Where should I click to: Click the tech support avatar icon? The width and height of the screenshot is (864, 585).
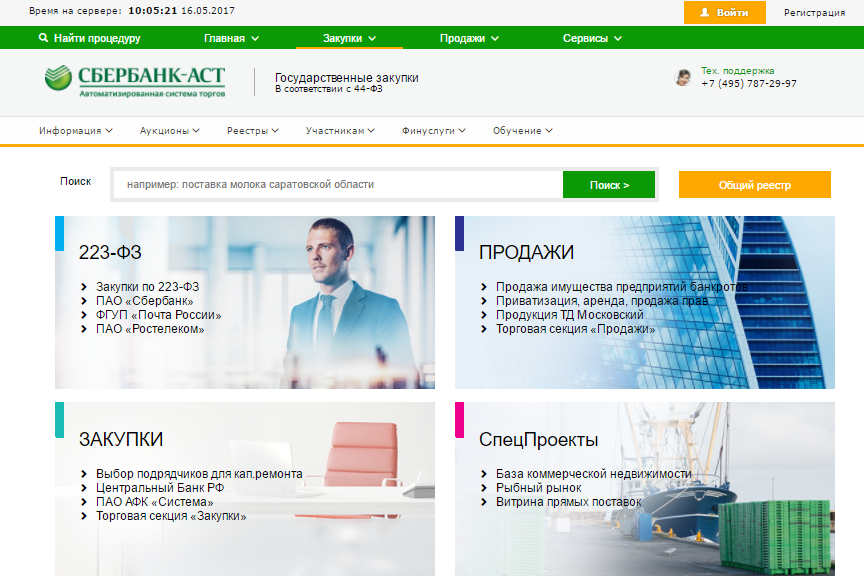tap(683, 78)
